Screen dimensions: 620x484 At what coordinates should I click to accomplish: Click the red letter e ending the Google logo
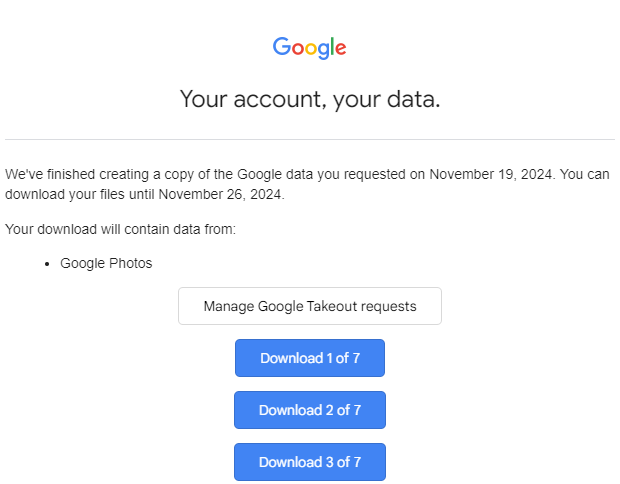[340, 48]
